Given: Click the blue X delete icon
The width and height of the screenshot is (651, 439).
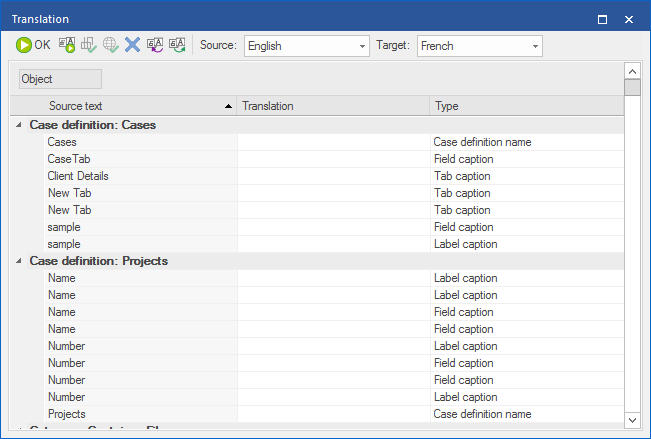Looking at the screenshot, I should [x=132, y=45].
